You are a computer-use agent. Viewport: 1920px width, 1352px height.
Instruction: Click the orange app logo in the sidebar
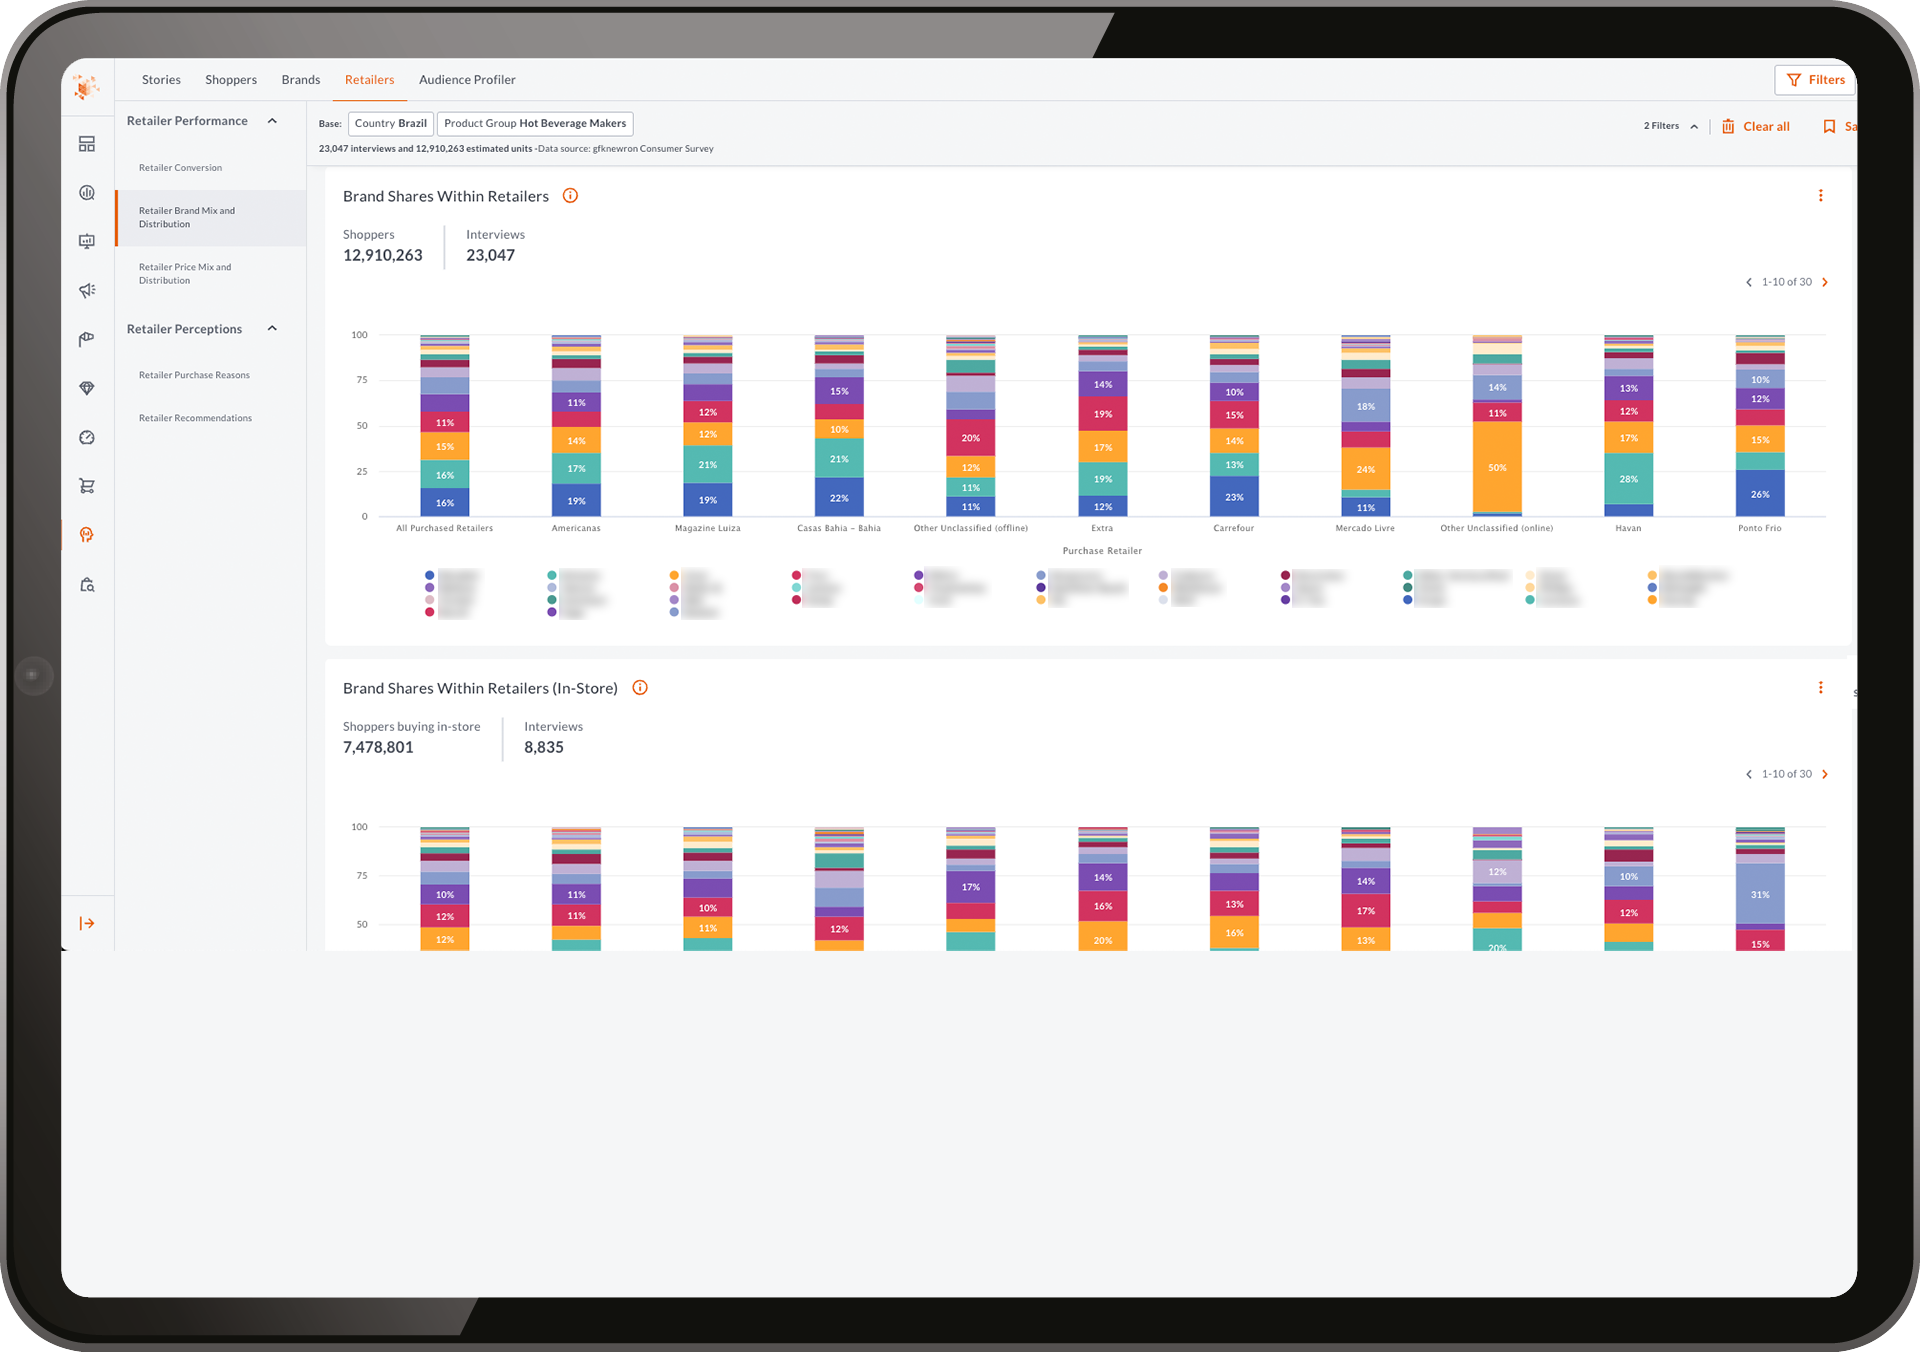86,87
